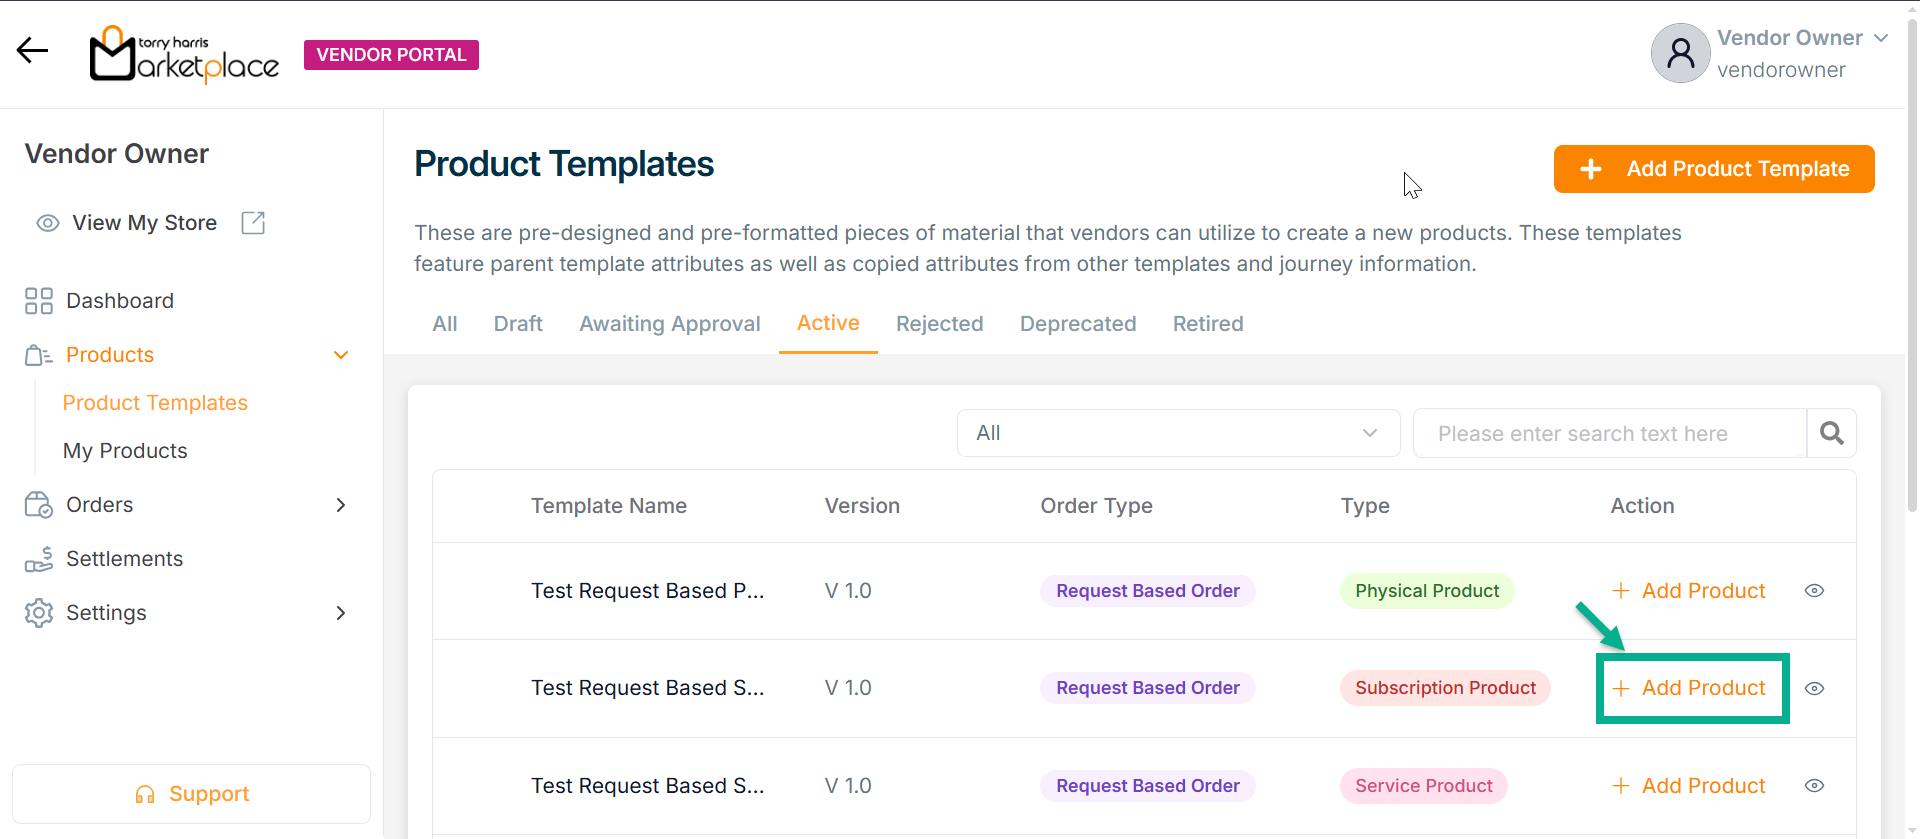Viewport: 1920px width, 839px height.
Task: Click the Settlements hand-coin icon
Action: pos(39,559)
